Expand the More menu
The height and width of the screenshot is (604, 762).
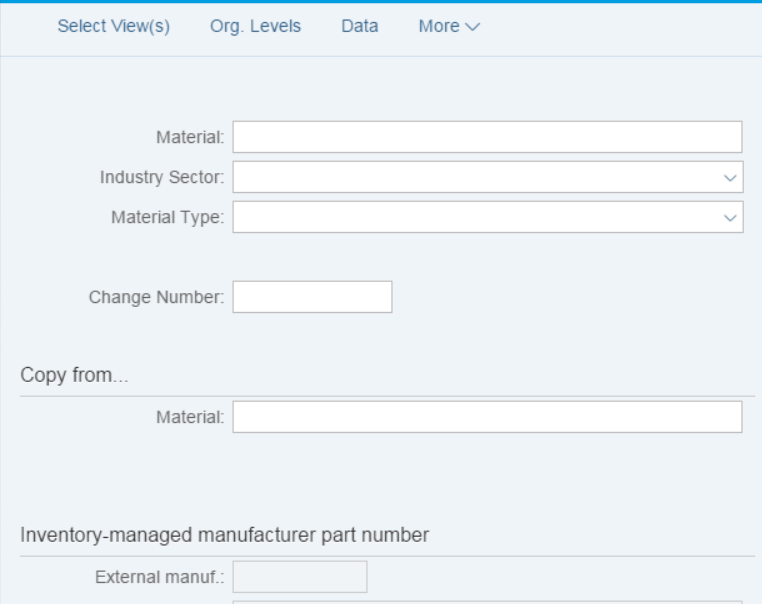[x=449, y=26]
